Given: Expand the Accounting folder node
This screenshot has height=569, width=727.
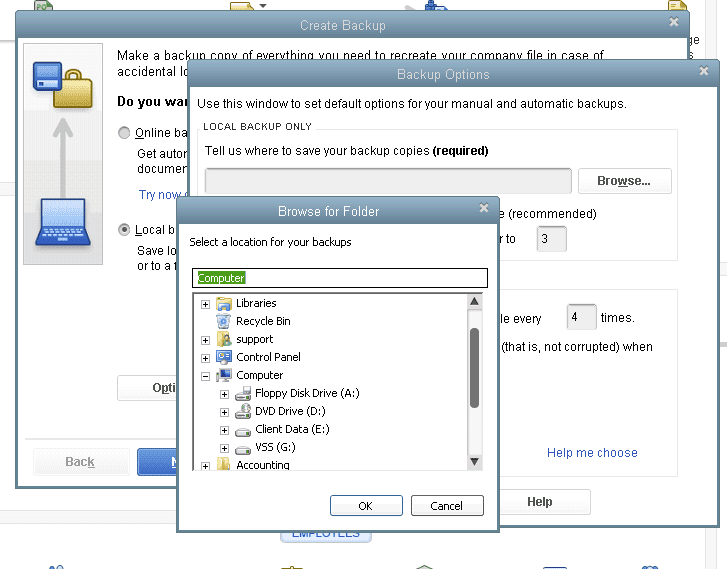Looking at the screenshot, I should click(x=205, y=466).
